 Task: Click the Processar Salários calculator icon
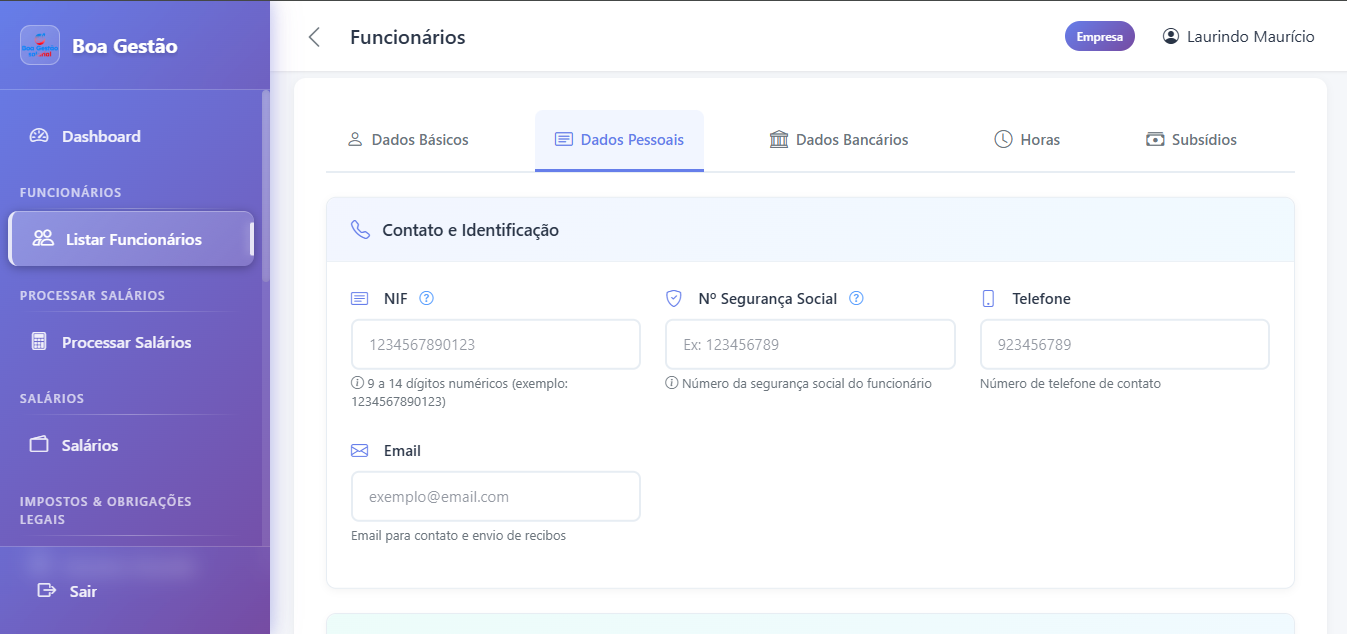click(39, 342)
